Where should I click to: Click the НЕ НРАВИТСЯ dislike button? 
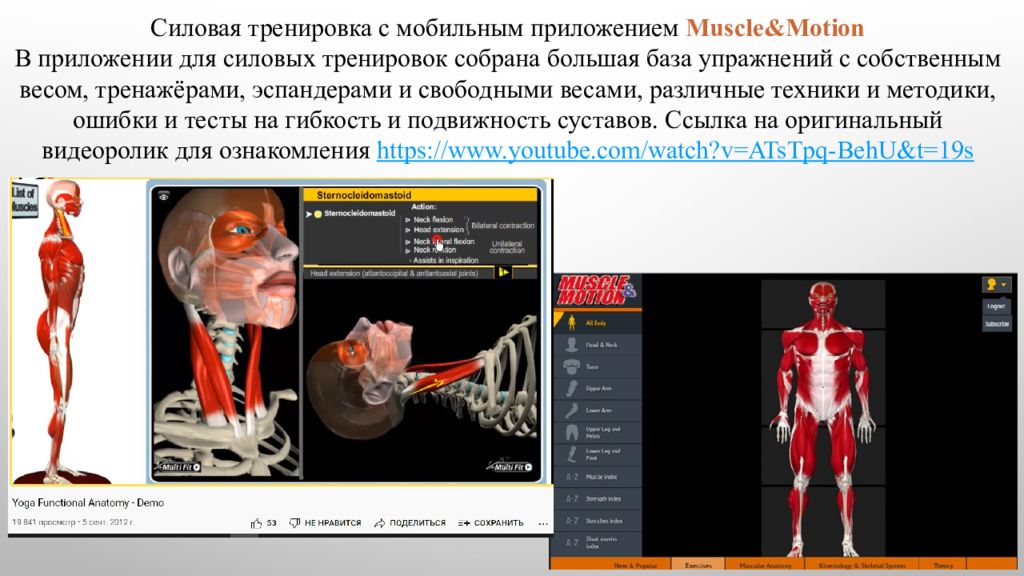click(x=325, y=523)
